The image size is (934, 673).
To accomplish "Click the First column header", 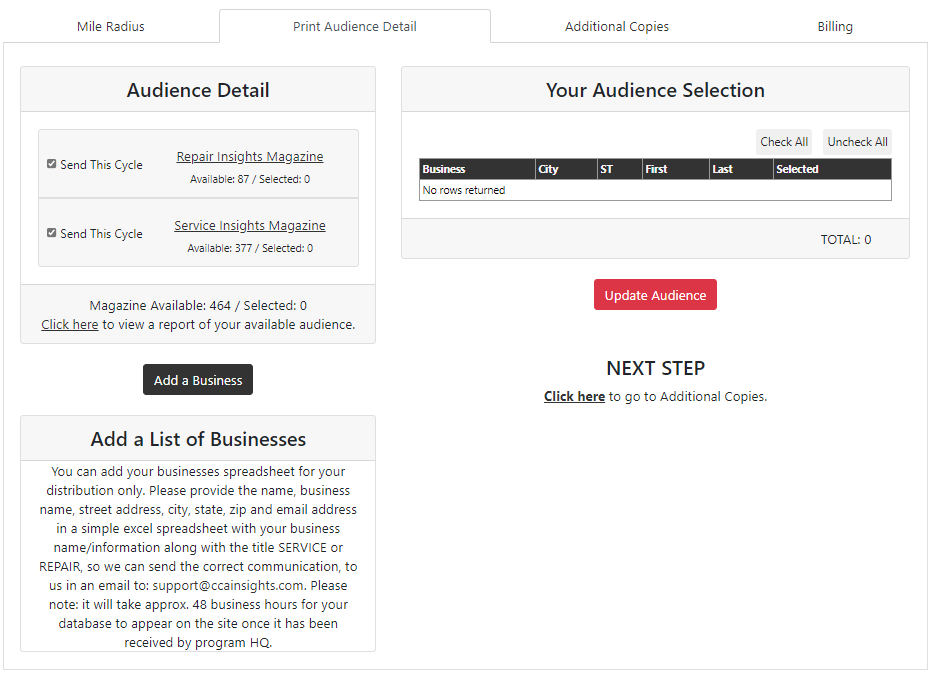I will click(656, 170).
